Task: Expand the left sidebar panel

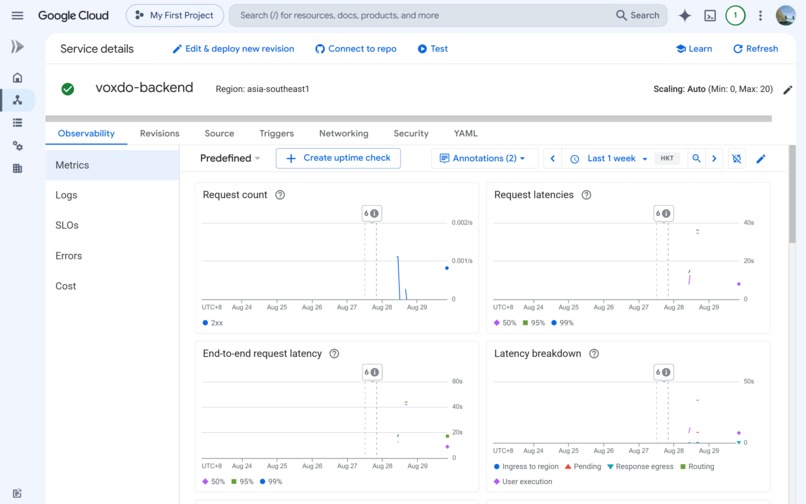Action: [x=17, y=47]
